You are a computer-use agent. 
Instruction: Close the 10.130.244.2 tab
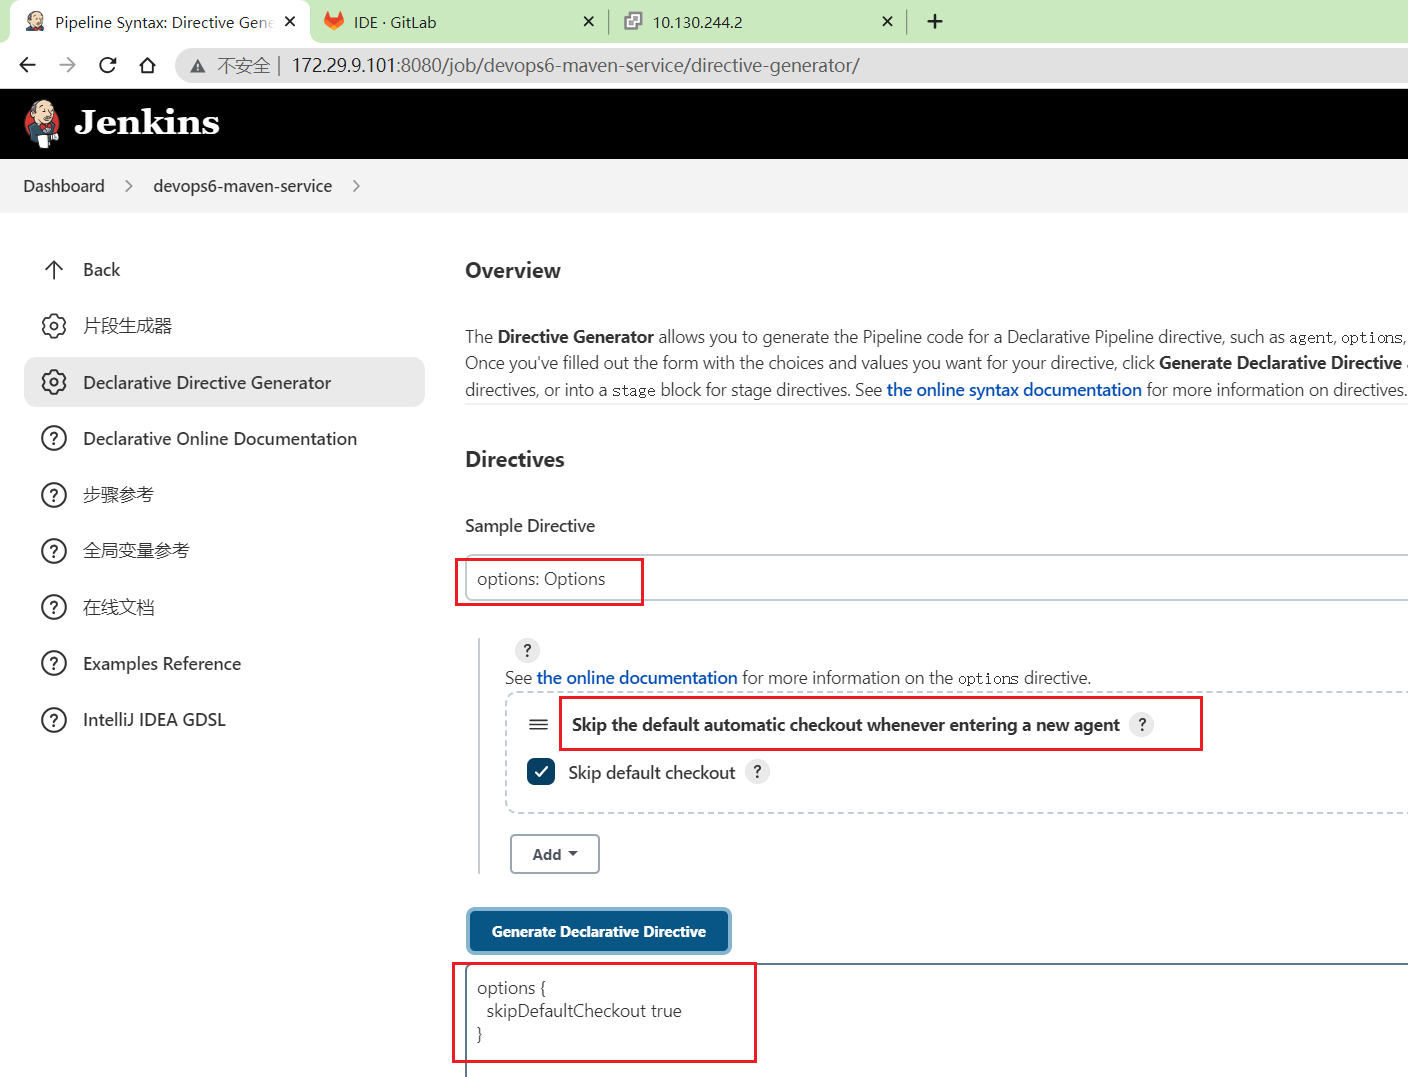click(x=886, y=21)
